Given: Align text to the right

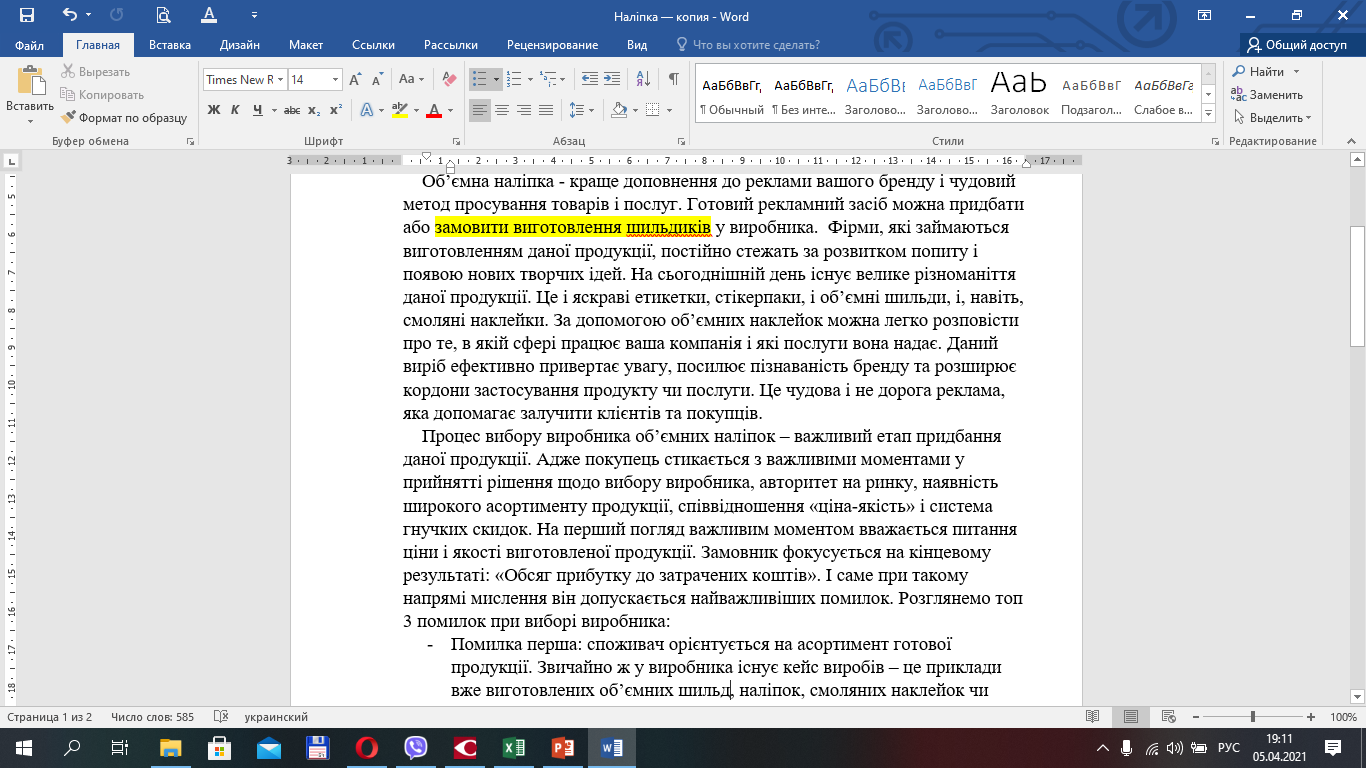Looking at the screenshot, I should coord(523,110).
